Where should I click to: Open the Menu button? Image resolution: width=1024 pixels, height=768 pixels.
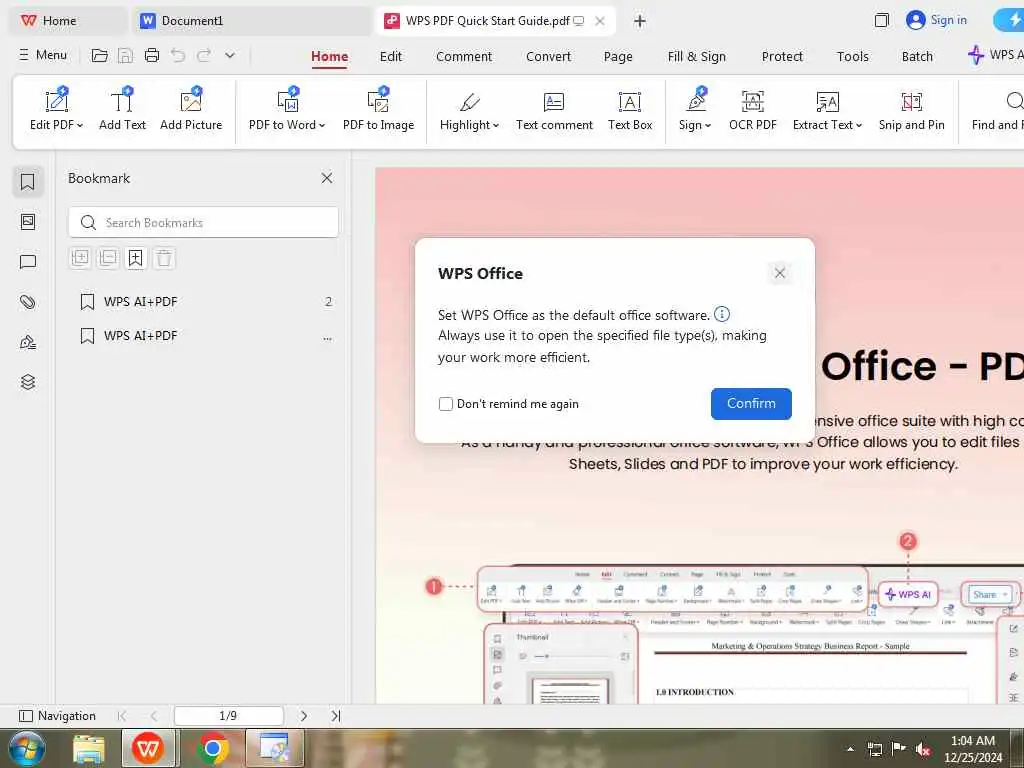point(43,55)
